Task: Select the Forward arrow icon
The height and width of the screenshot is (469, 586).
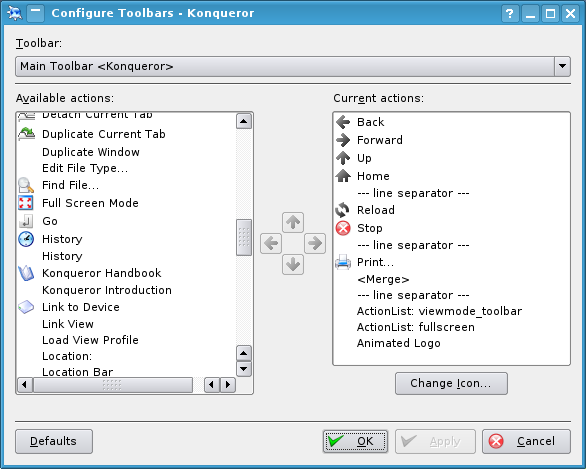Action: point(343,140)
